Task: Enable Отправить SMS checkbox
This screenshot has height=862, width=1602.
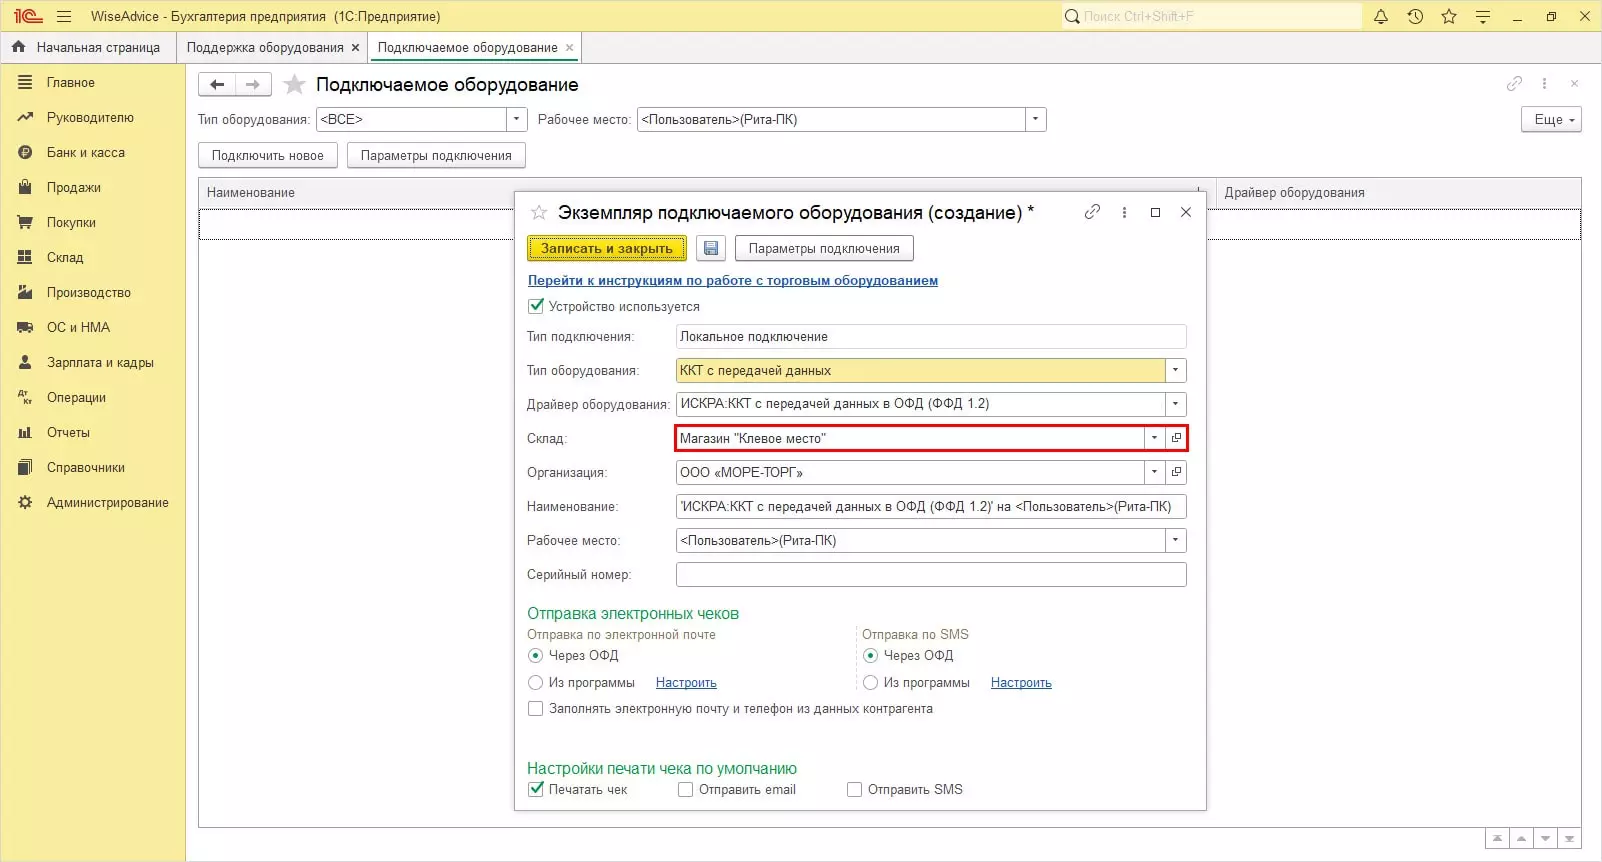Action: [x=854, y=789]
